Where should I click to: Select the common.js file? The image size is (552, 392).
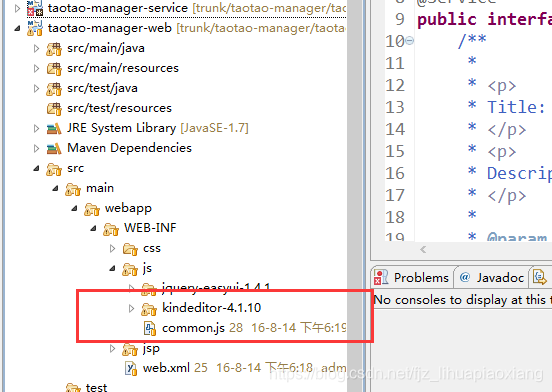tap(193, 329)
